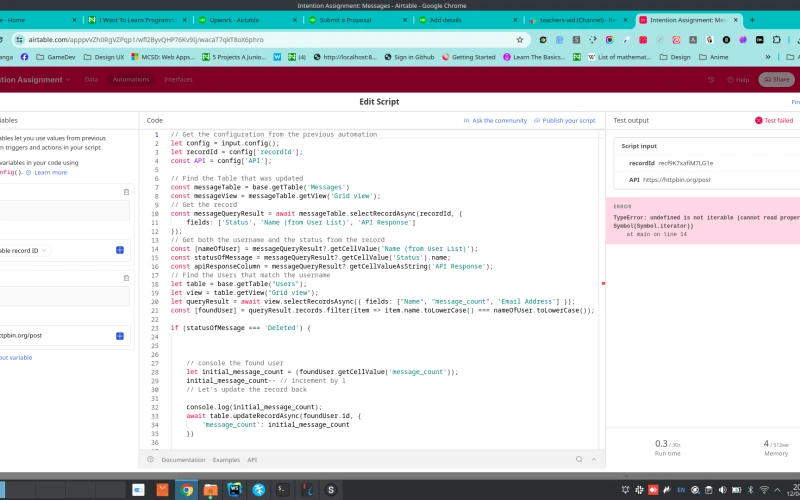Click the help circle icon beside Documentation
The width and height of the screenshot is (800, 500).
coord(151,459)
